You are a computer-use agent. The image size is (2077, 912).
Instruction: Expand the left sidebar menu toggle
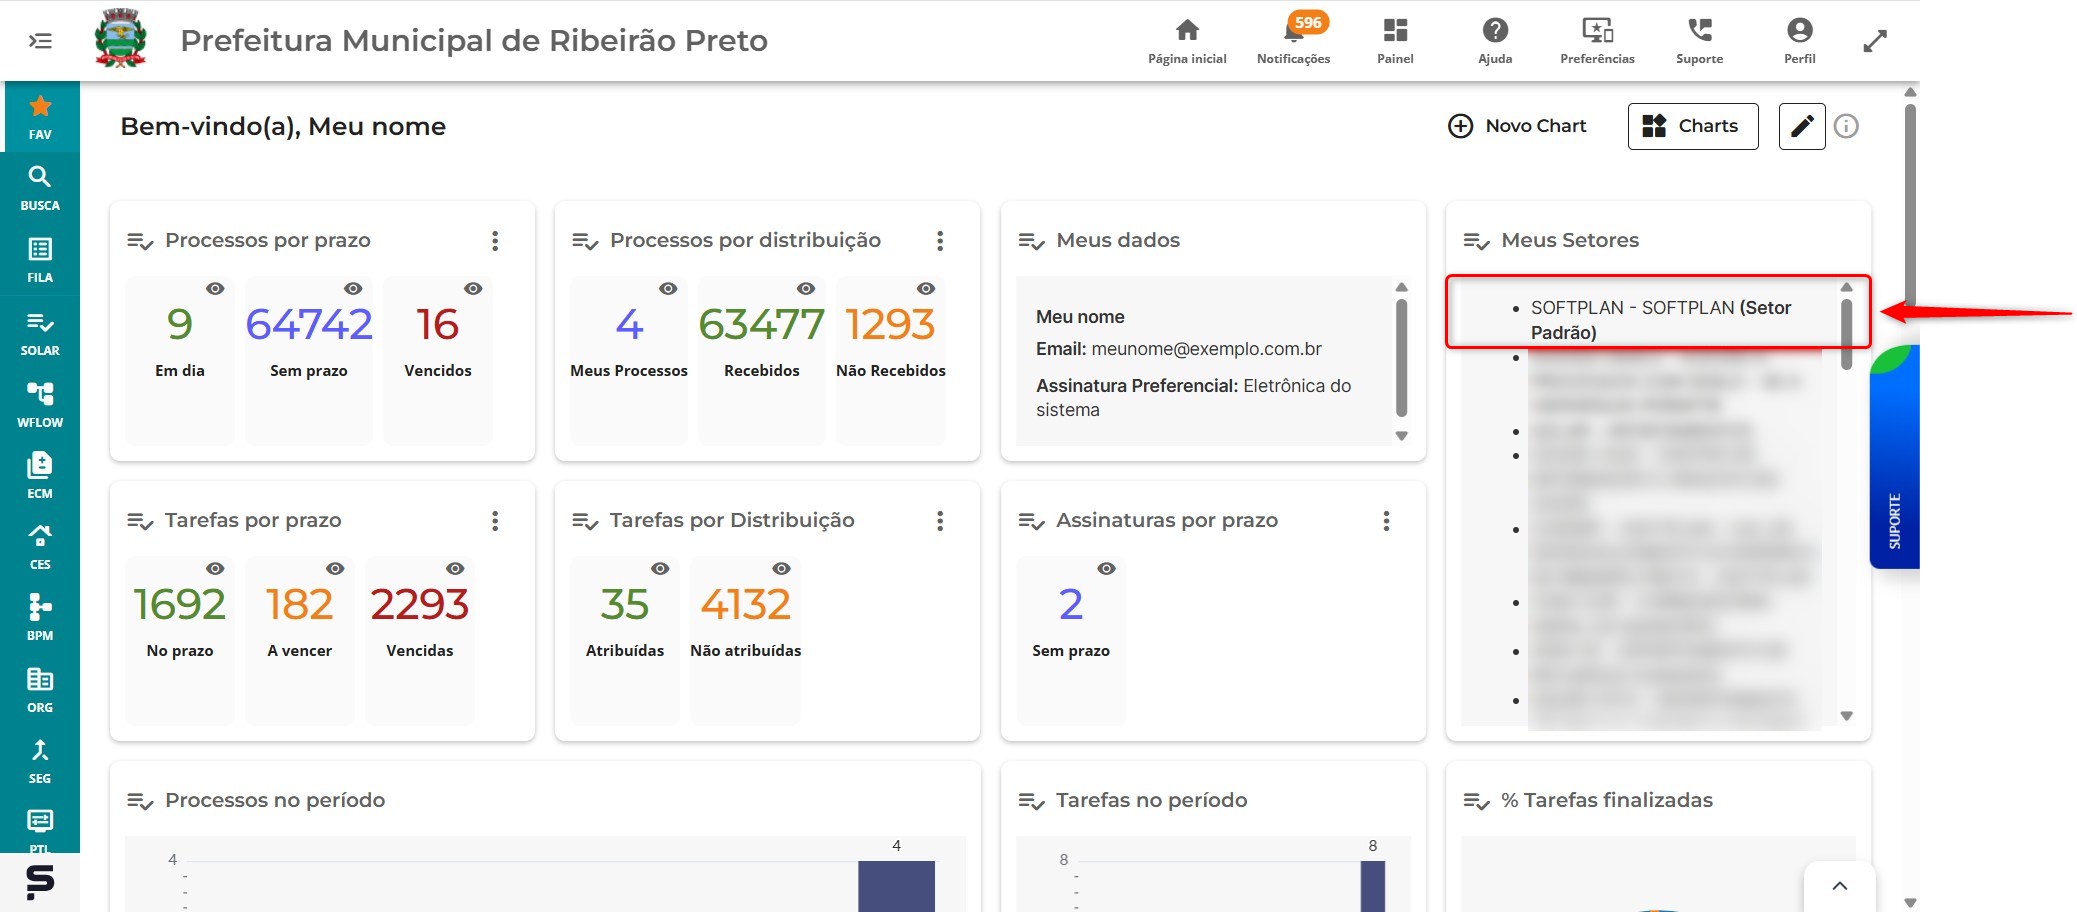[x=40, y=41]
